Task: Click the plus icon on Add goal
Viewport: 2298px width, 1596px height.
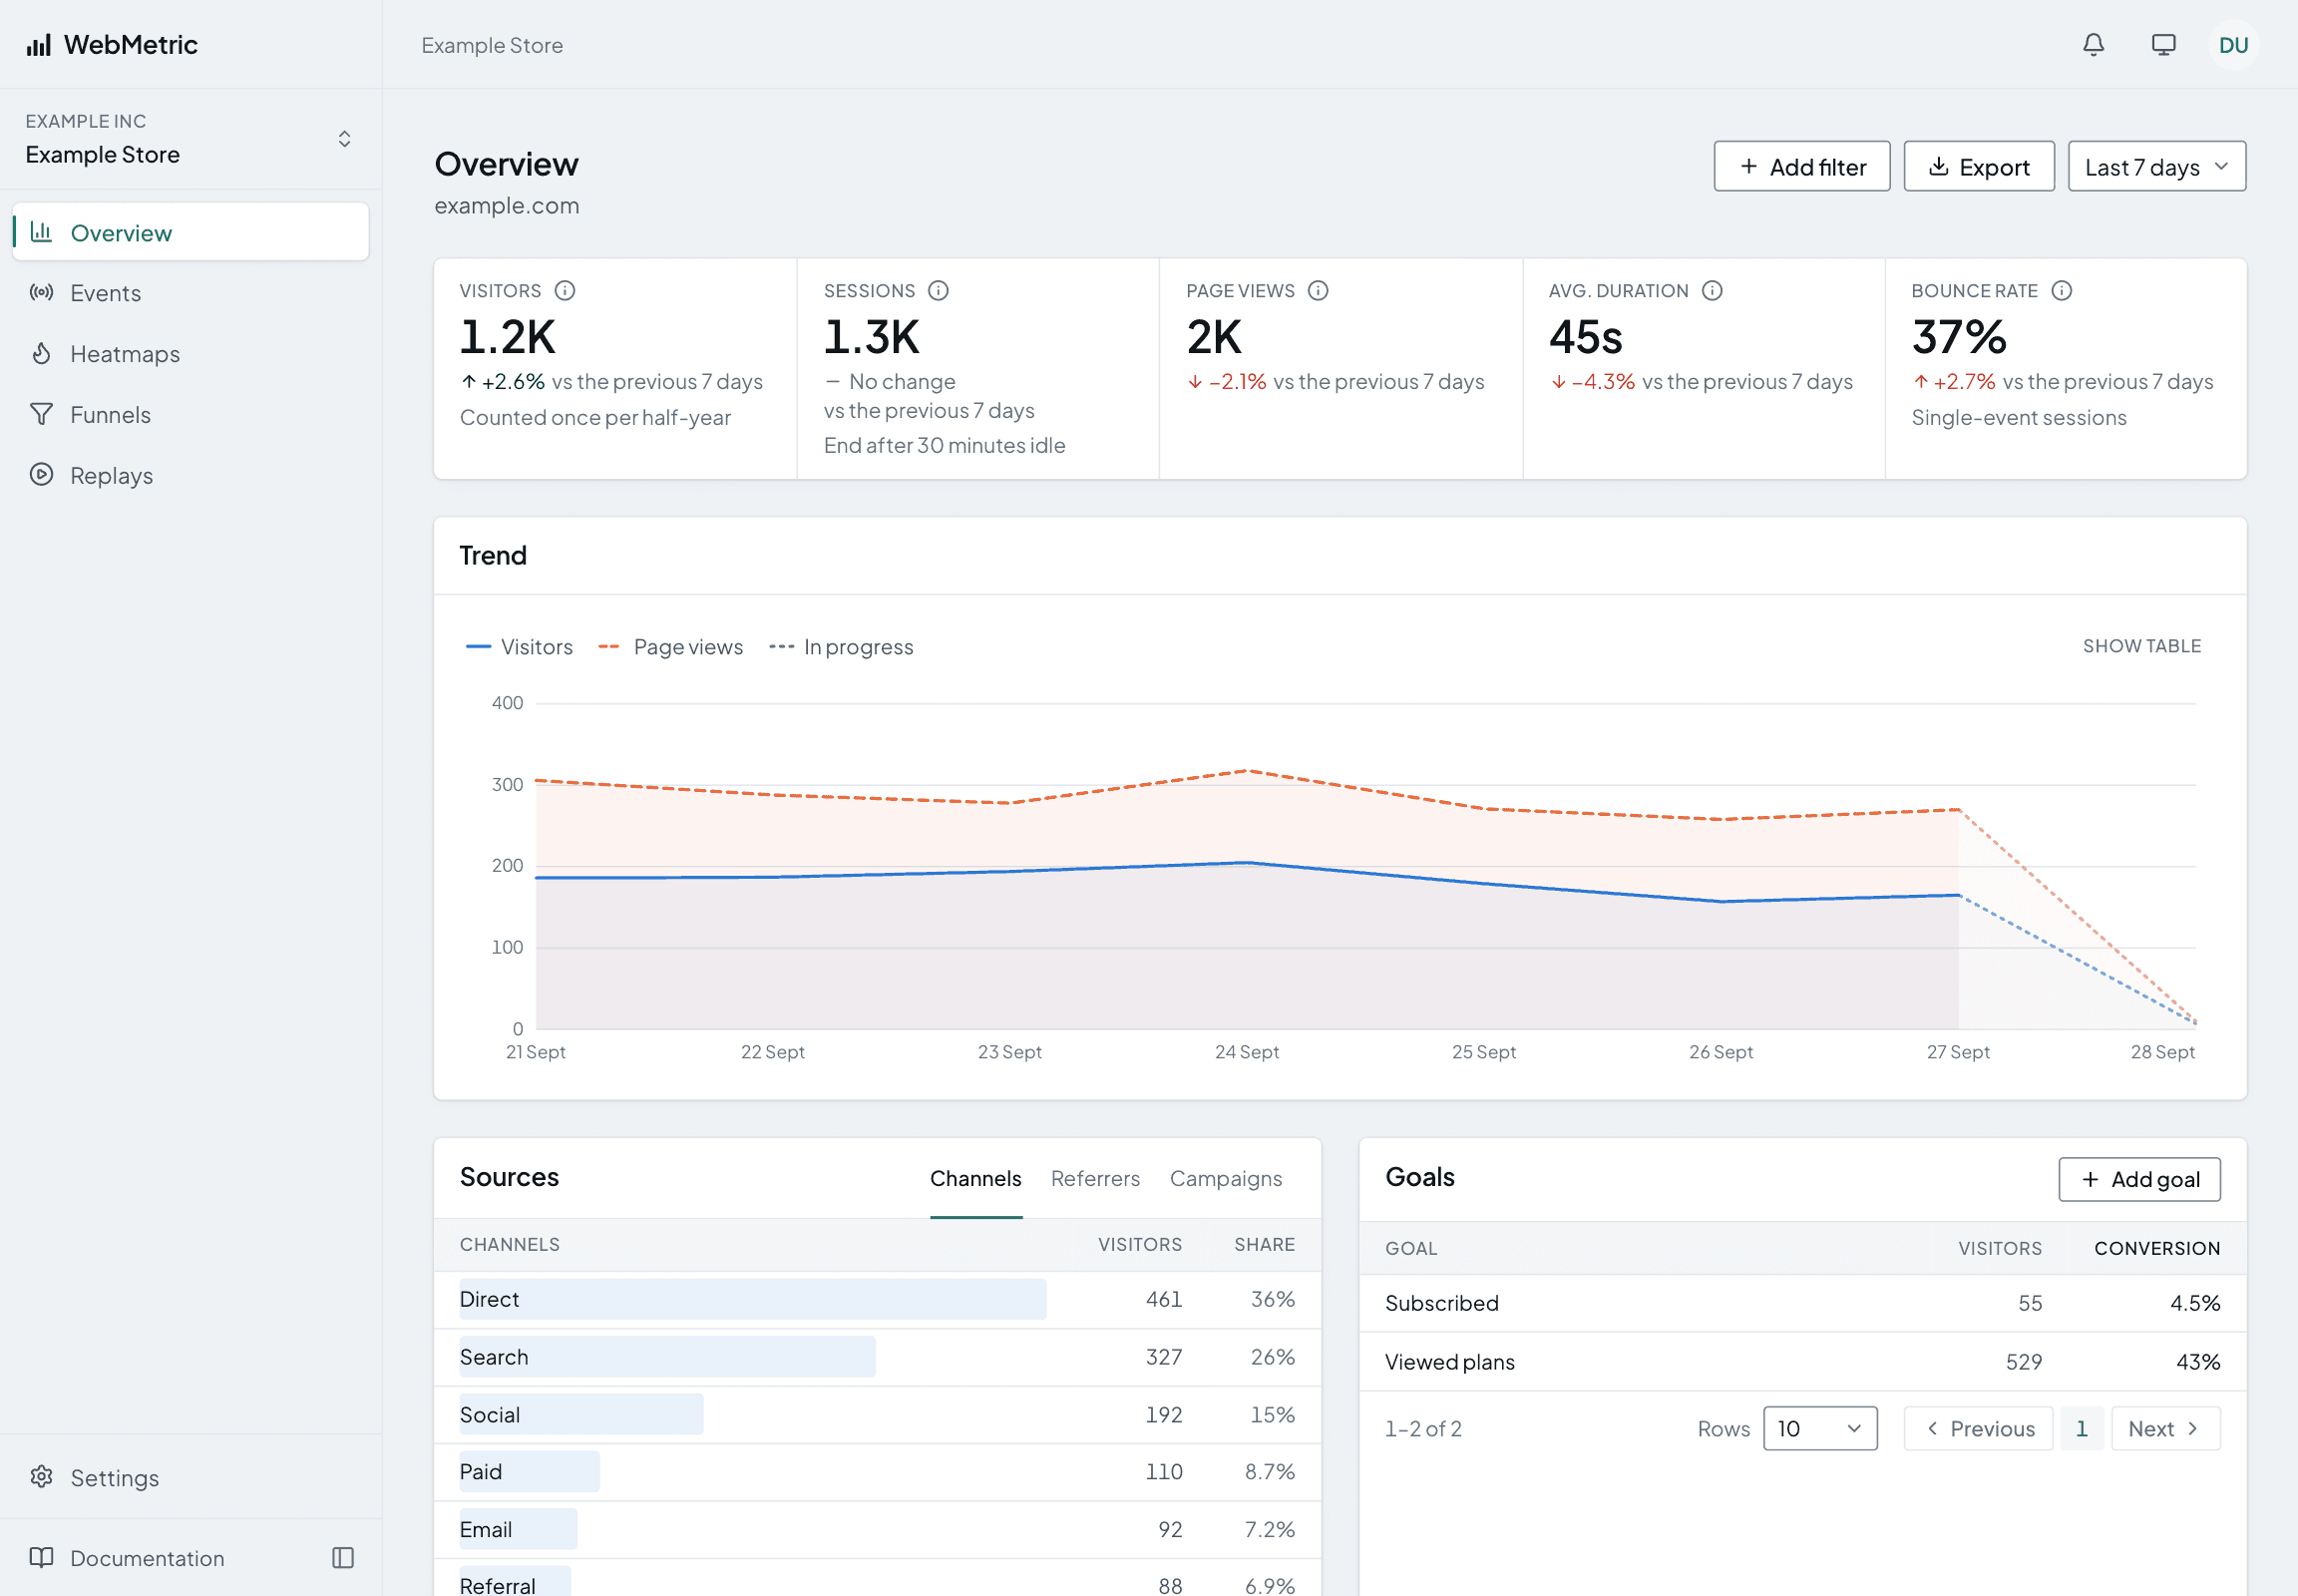Action: tap(2090, 1179)
